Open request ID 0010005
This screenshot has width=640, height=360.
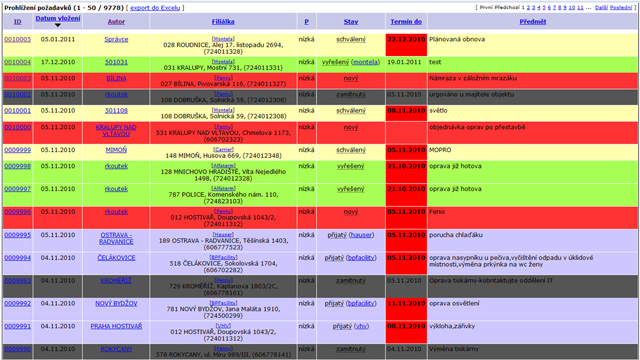(x=18, y=40)
